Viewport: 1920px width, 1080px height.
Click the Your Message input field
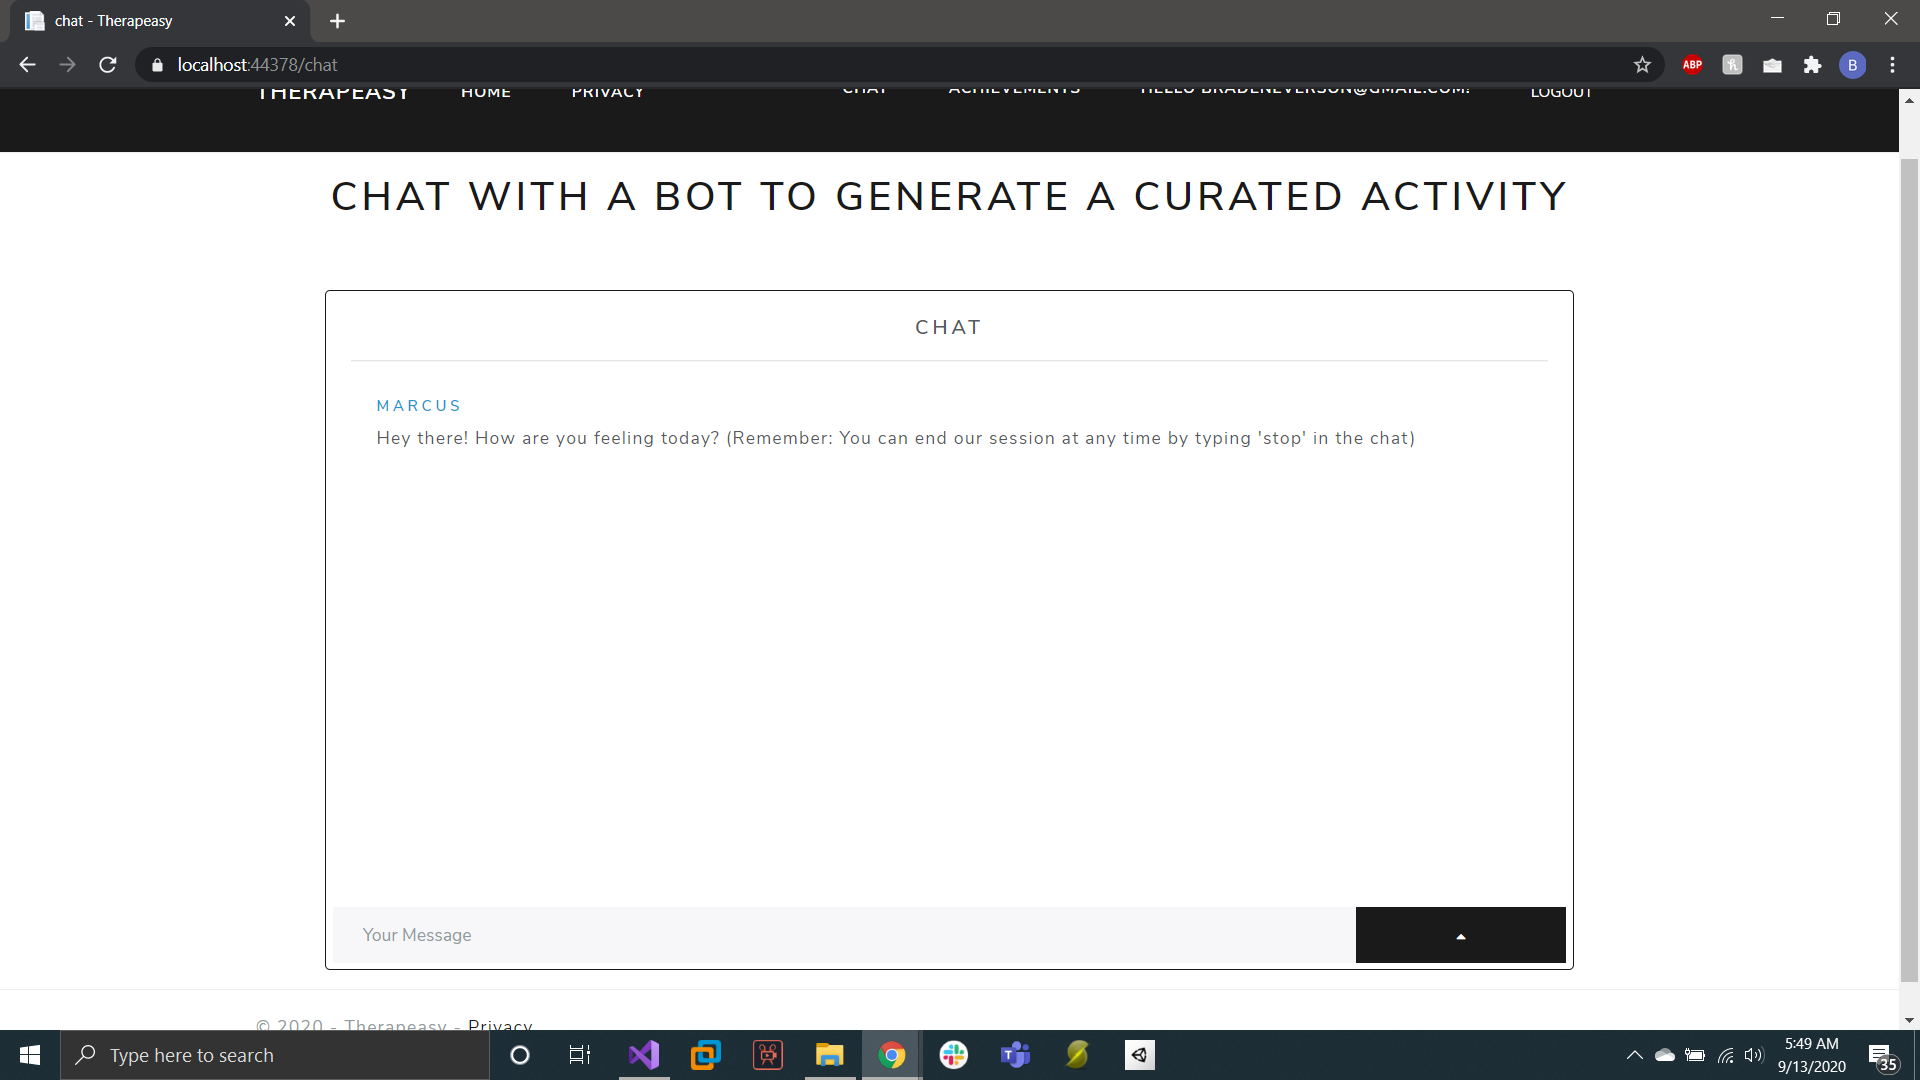pos(843,935)
